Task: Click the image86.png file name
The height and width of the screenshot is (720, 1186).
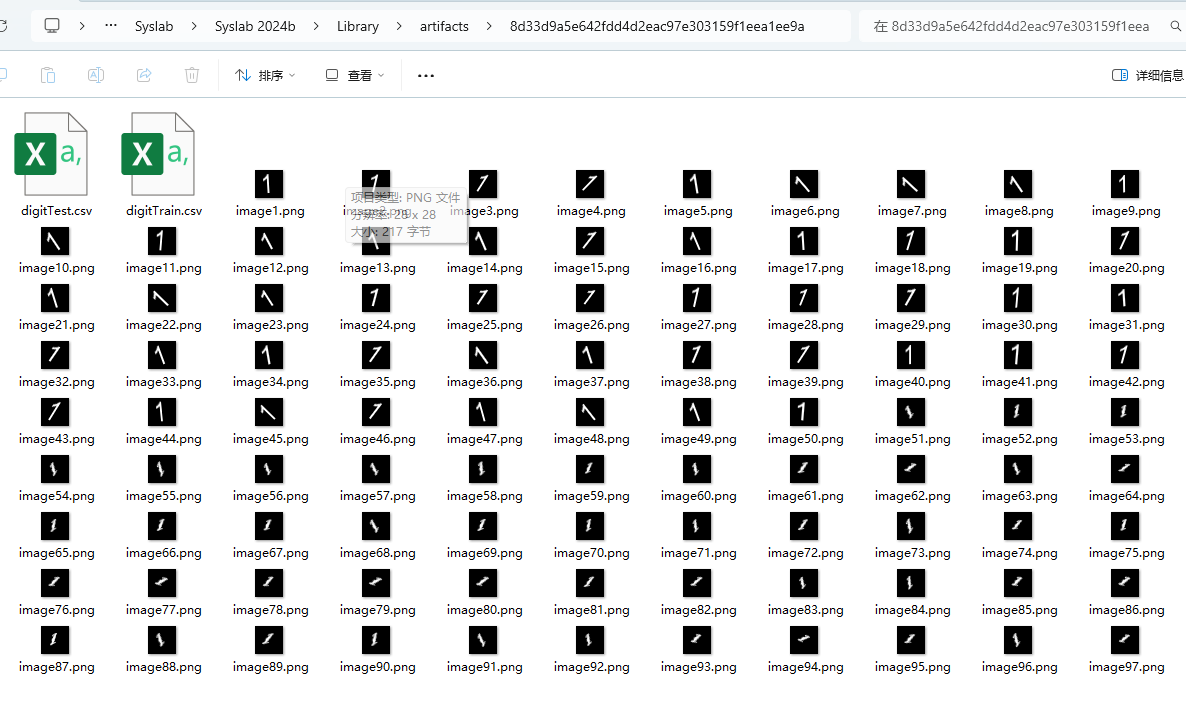Action: [x=1127, y=610]
